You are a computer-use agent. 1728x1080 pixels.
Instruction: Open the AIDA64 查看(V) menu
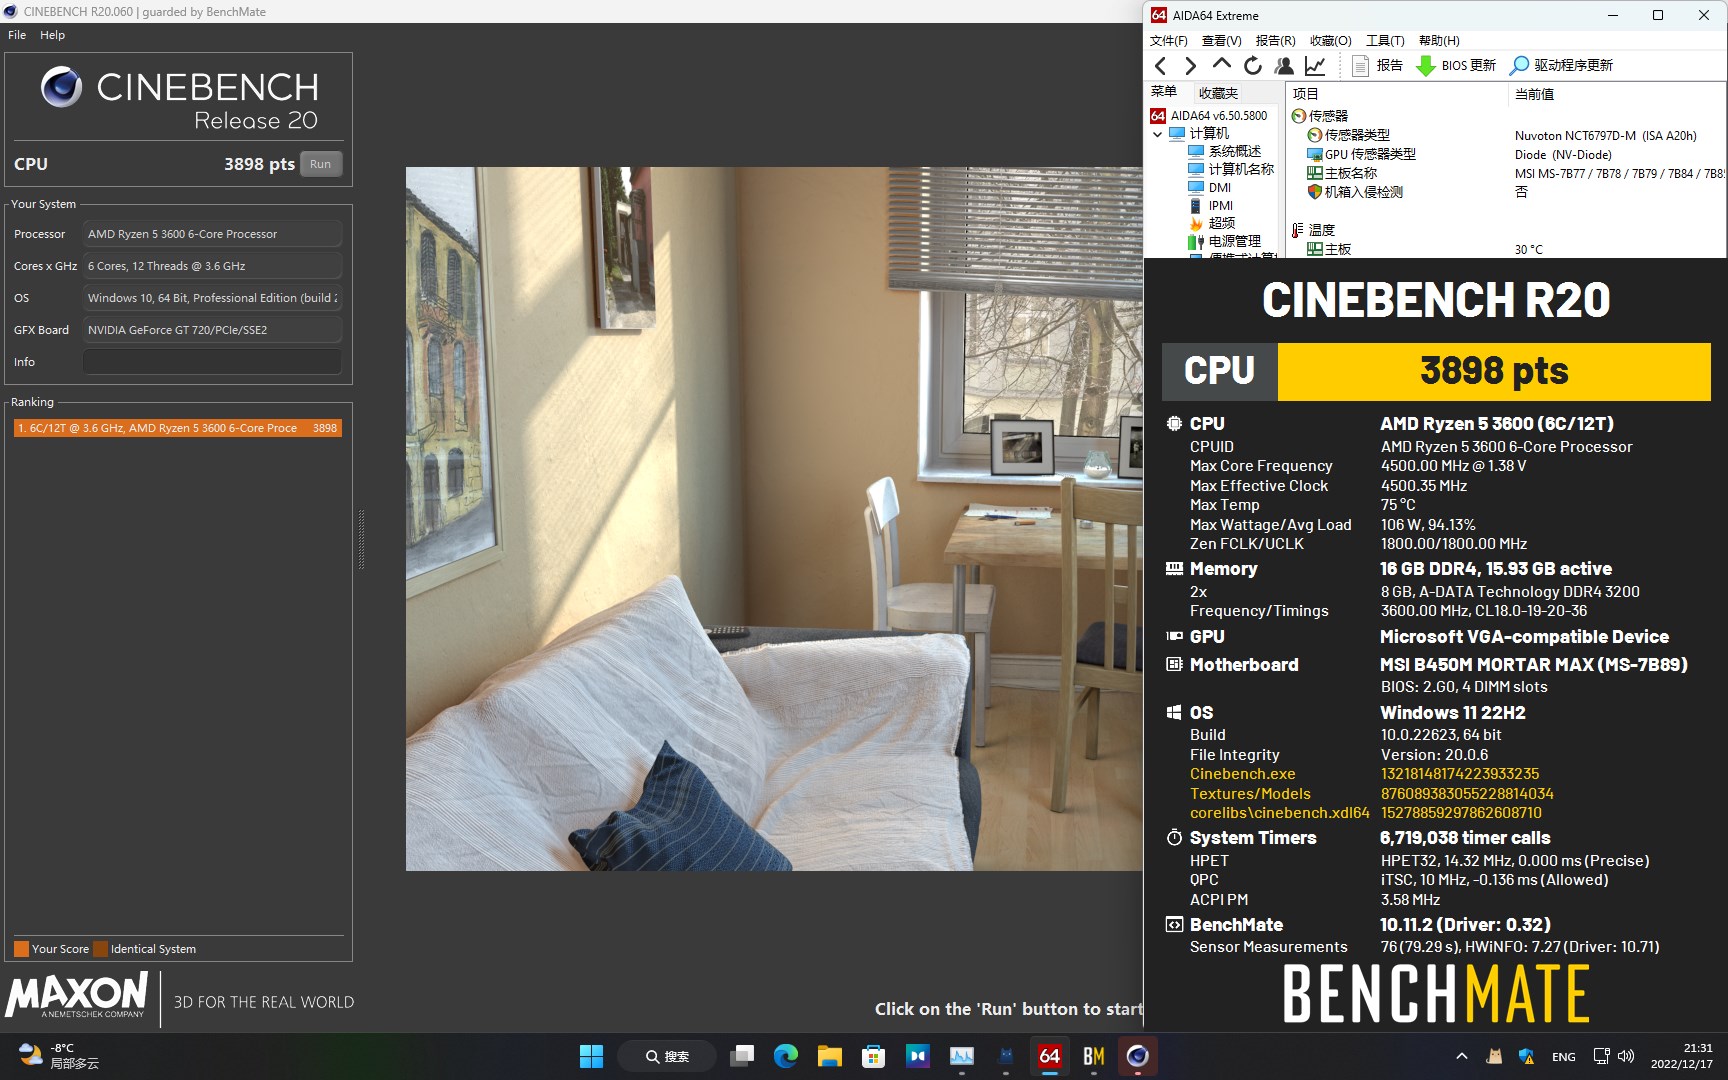coord(1221,41)
